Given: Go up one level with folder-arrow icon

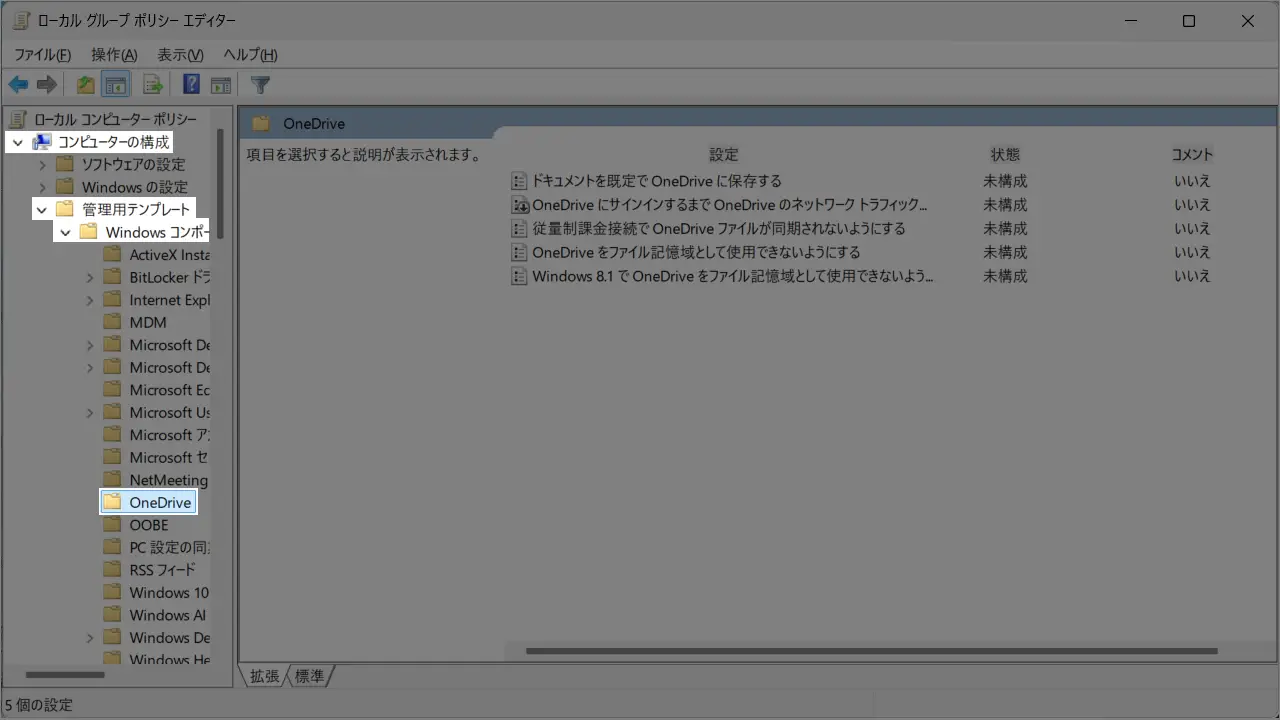Looking at the screenshot, I should 86,85.
